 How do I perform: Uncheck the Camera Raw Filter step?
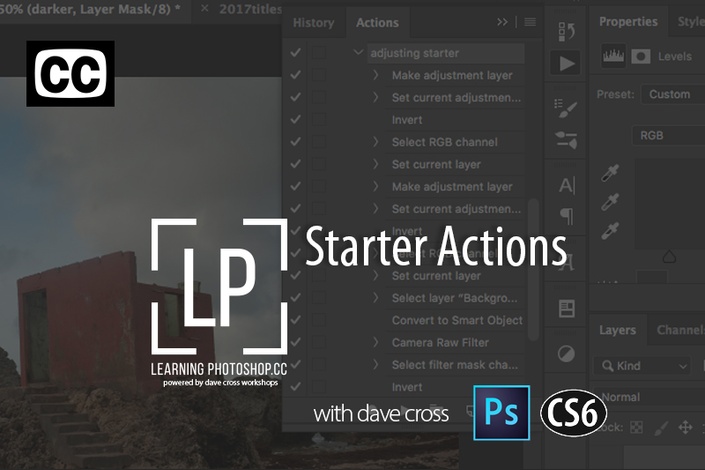click(295, 342)
